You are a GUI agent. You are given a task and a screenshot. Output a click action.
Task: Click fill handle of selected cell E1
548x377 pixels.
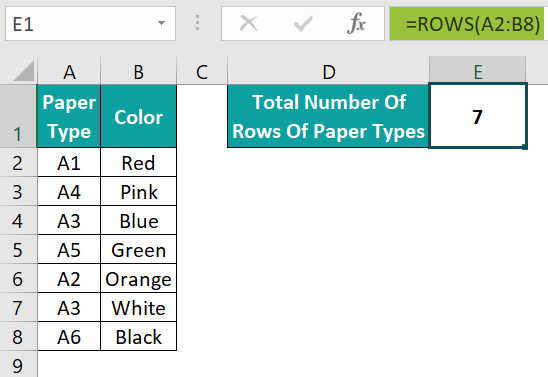coord(525,147)
